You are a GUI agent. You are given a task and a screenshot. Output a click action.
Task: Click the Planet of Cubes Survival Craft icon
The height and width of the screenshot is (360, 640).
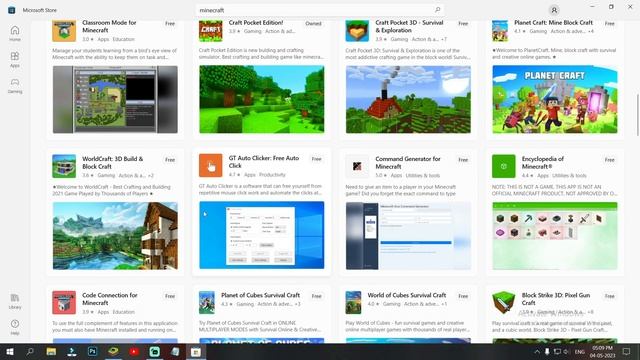click(207, 302)
